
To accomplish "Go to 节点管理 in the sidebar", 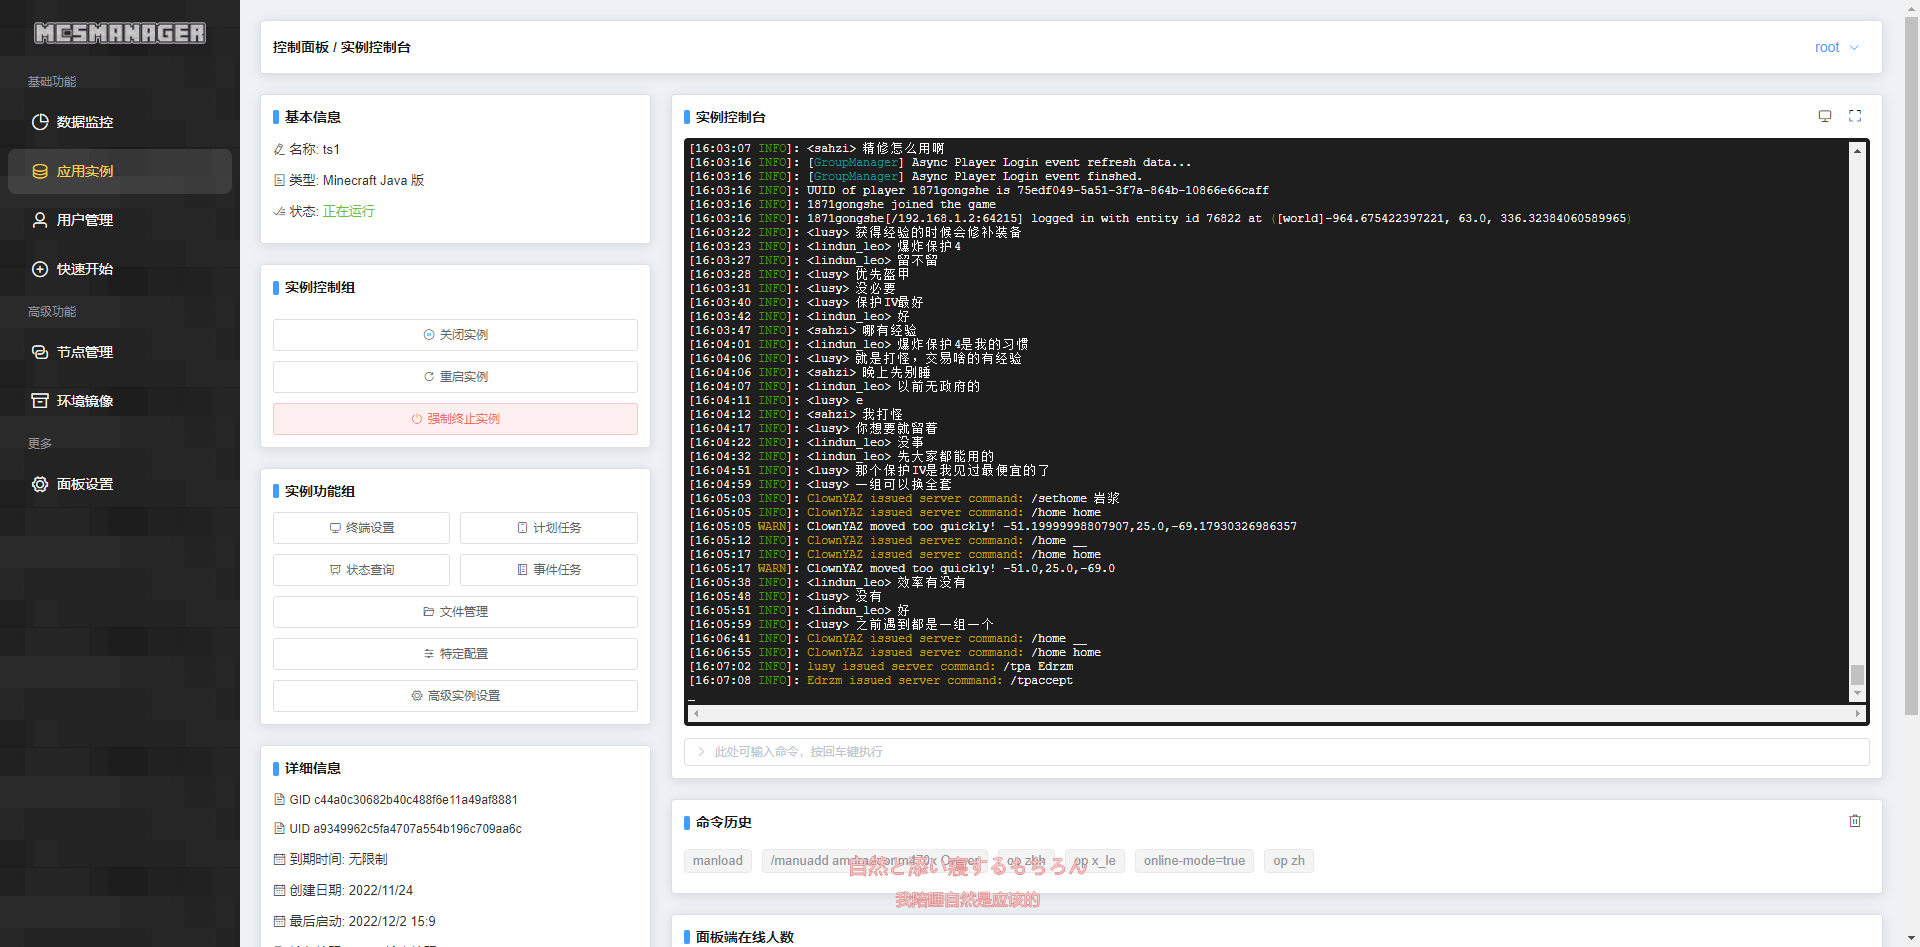I will pos(85,352).
